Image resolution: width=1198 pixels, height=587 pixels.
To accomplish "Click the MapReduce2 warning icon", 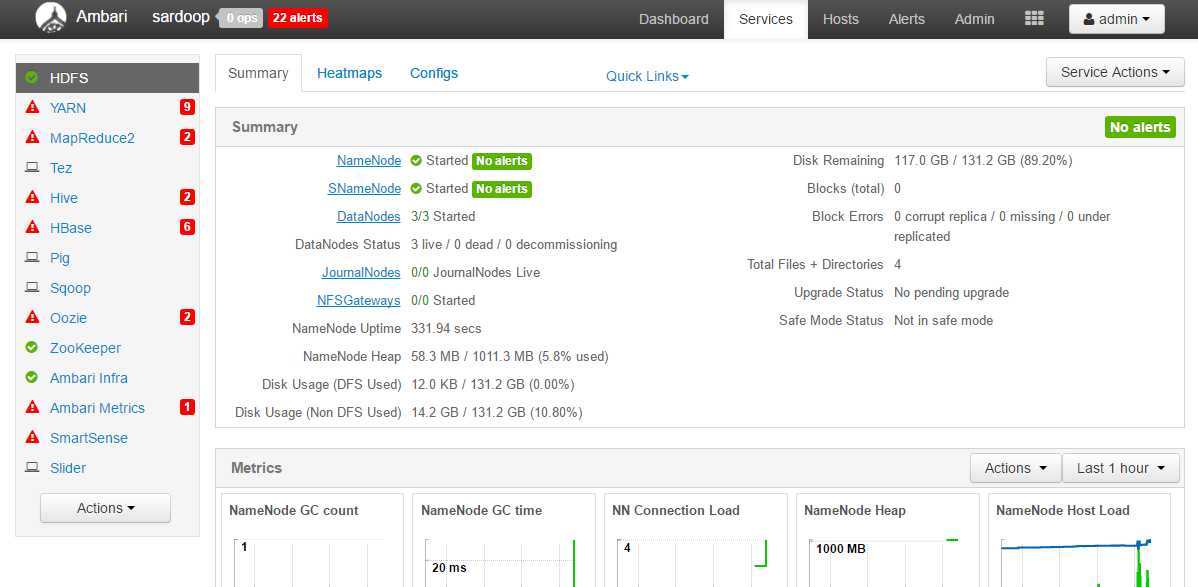I will [32, 137].
